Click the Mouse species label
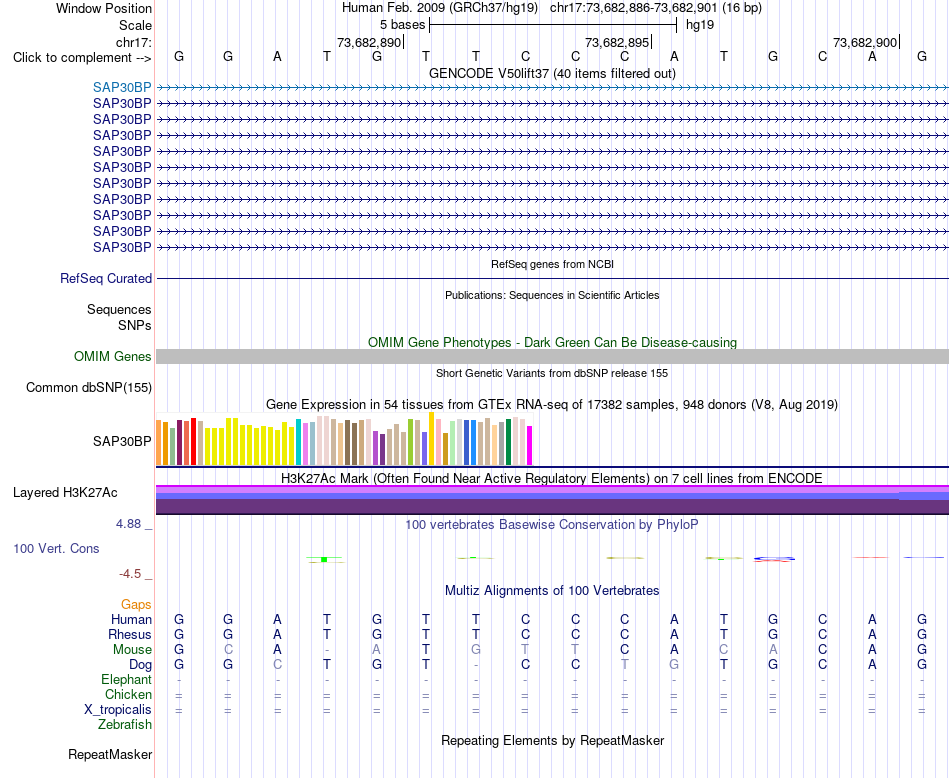 tap(132, 650)
